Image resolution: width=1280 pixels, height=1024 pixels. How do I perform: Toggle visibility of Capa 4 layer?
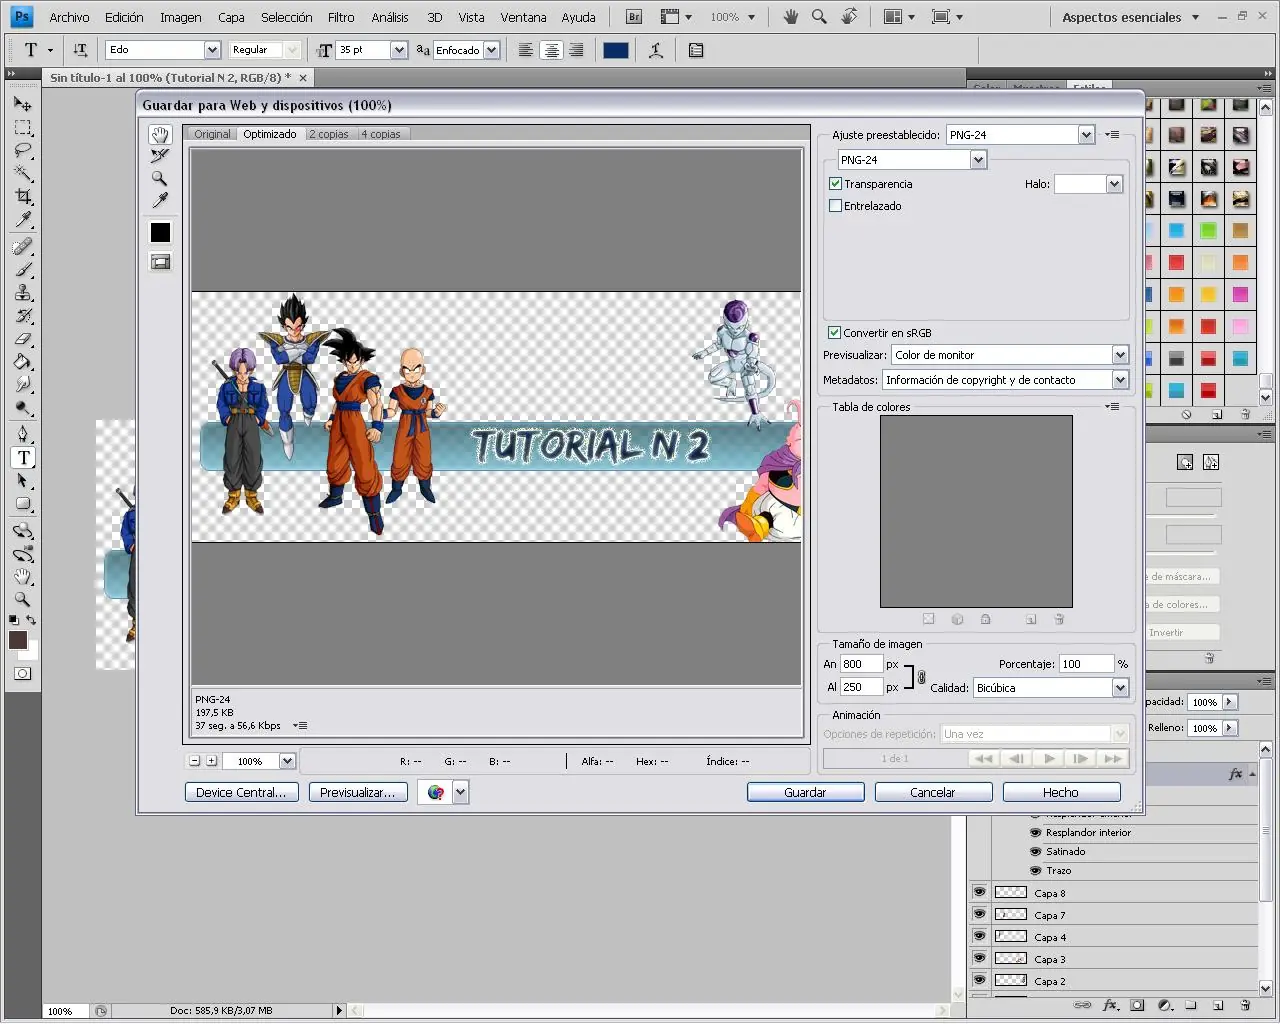[x=979, y=936]
